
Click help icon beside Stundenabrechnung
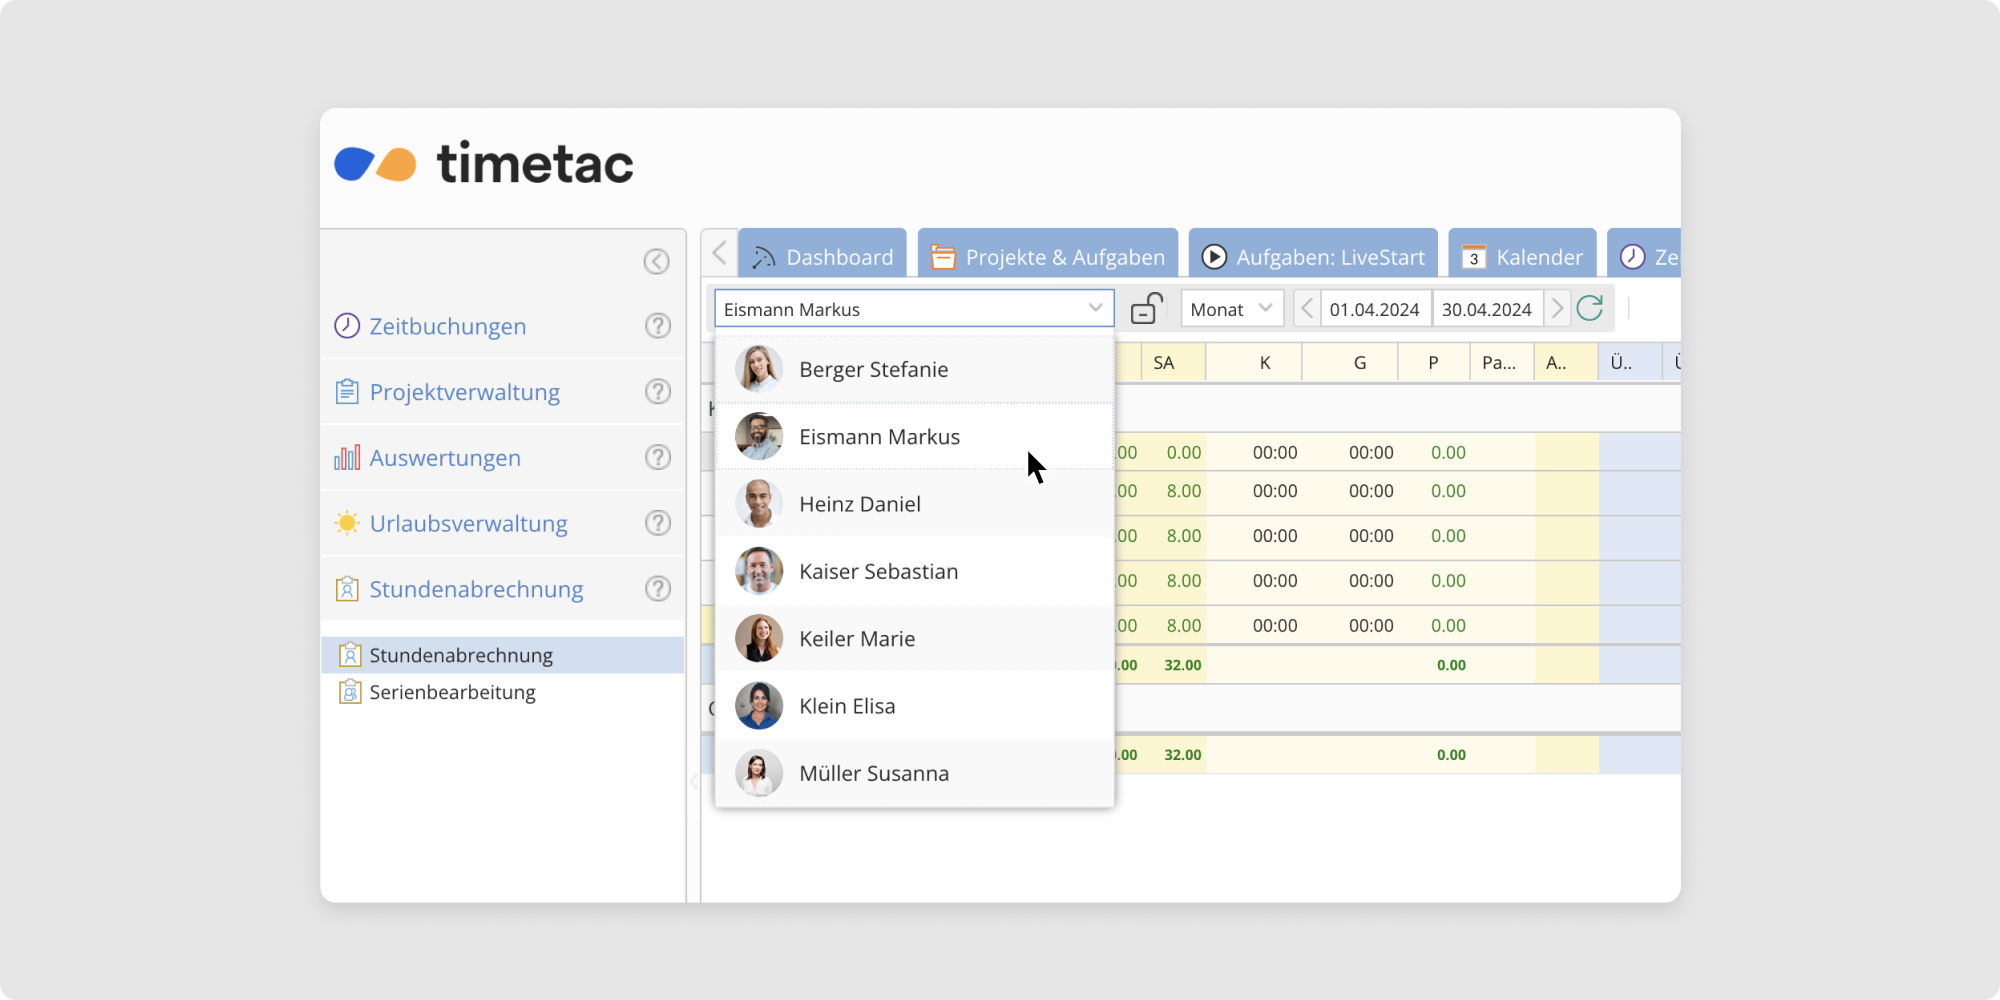coord(657,589)
